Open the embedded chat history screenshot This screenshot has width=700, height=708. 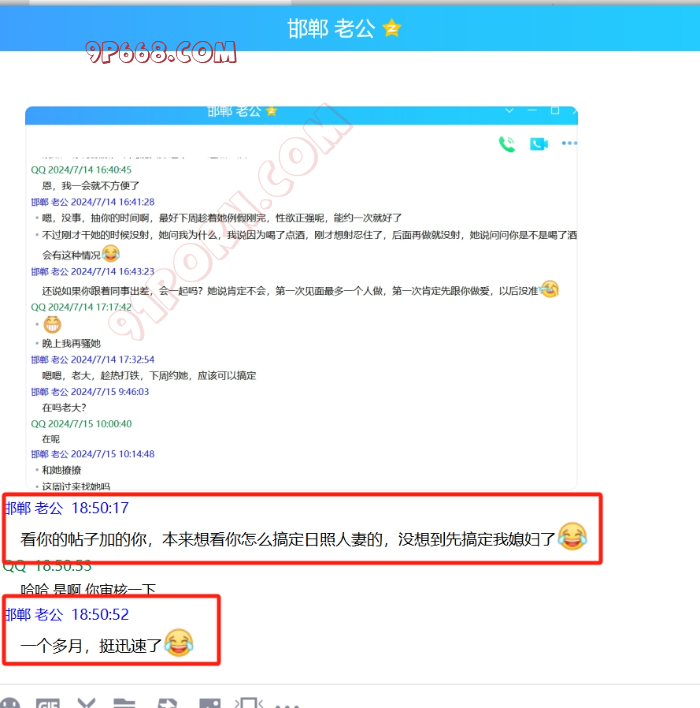300,300
